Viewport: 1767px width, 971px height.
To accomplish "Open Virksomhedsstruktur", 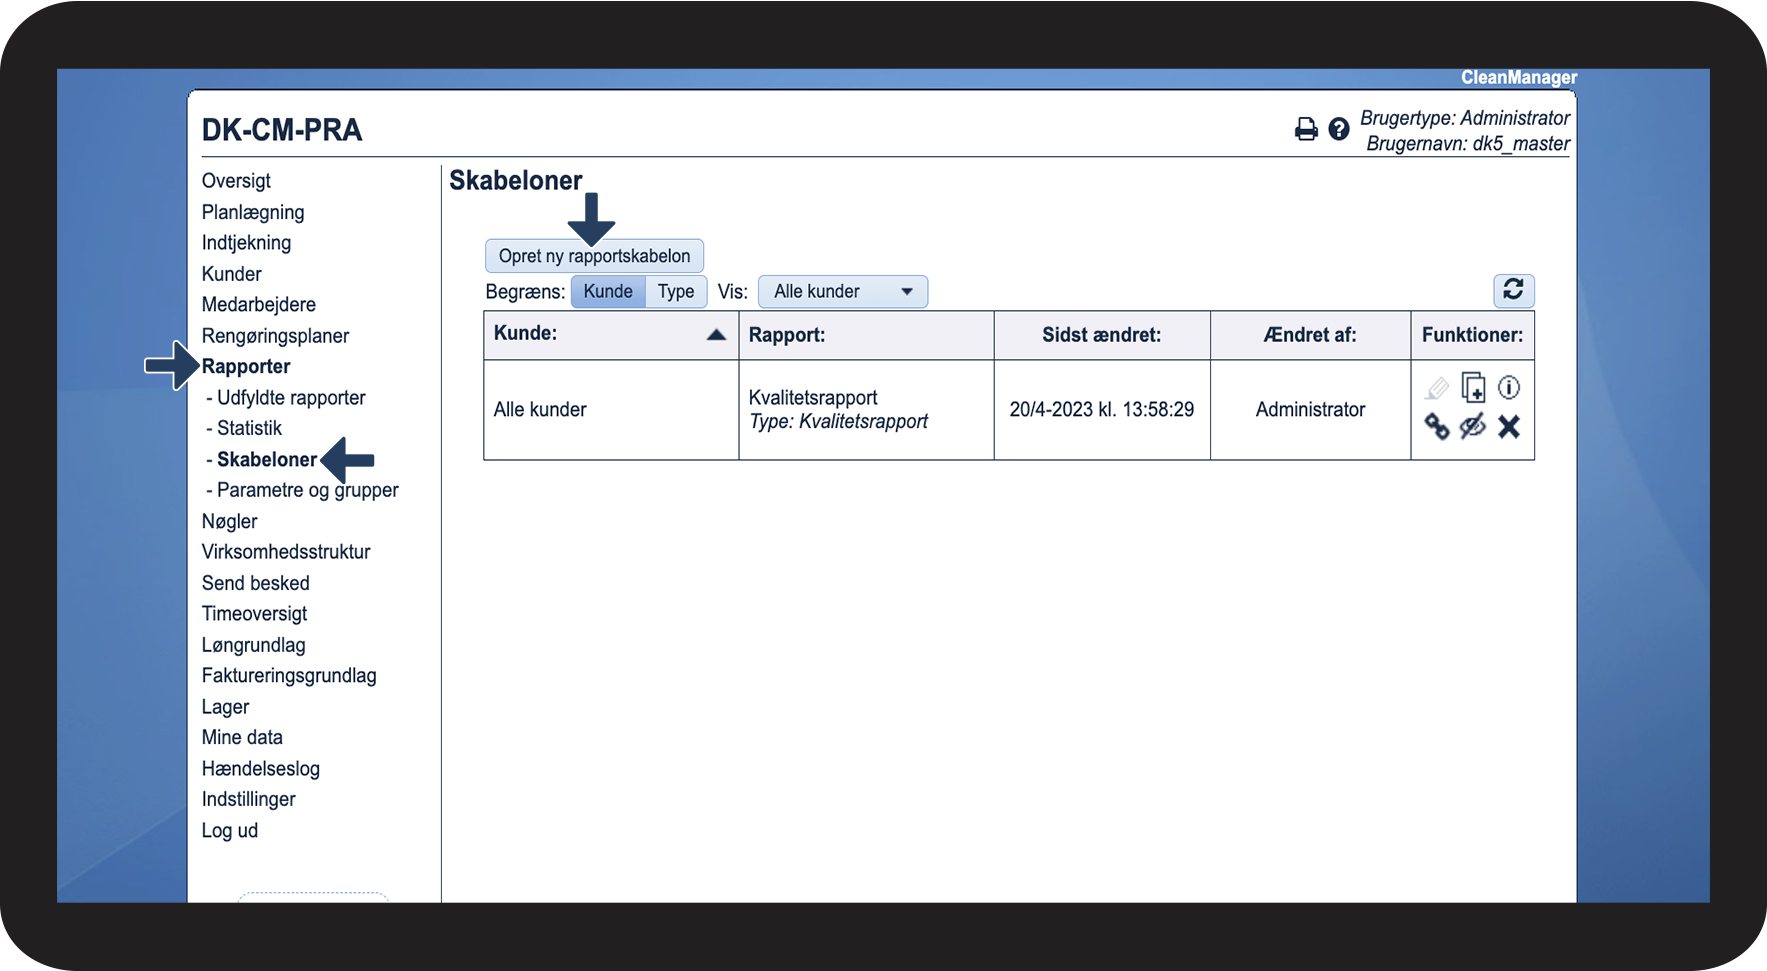I will [x=286, y=552].
